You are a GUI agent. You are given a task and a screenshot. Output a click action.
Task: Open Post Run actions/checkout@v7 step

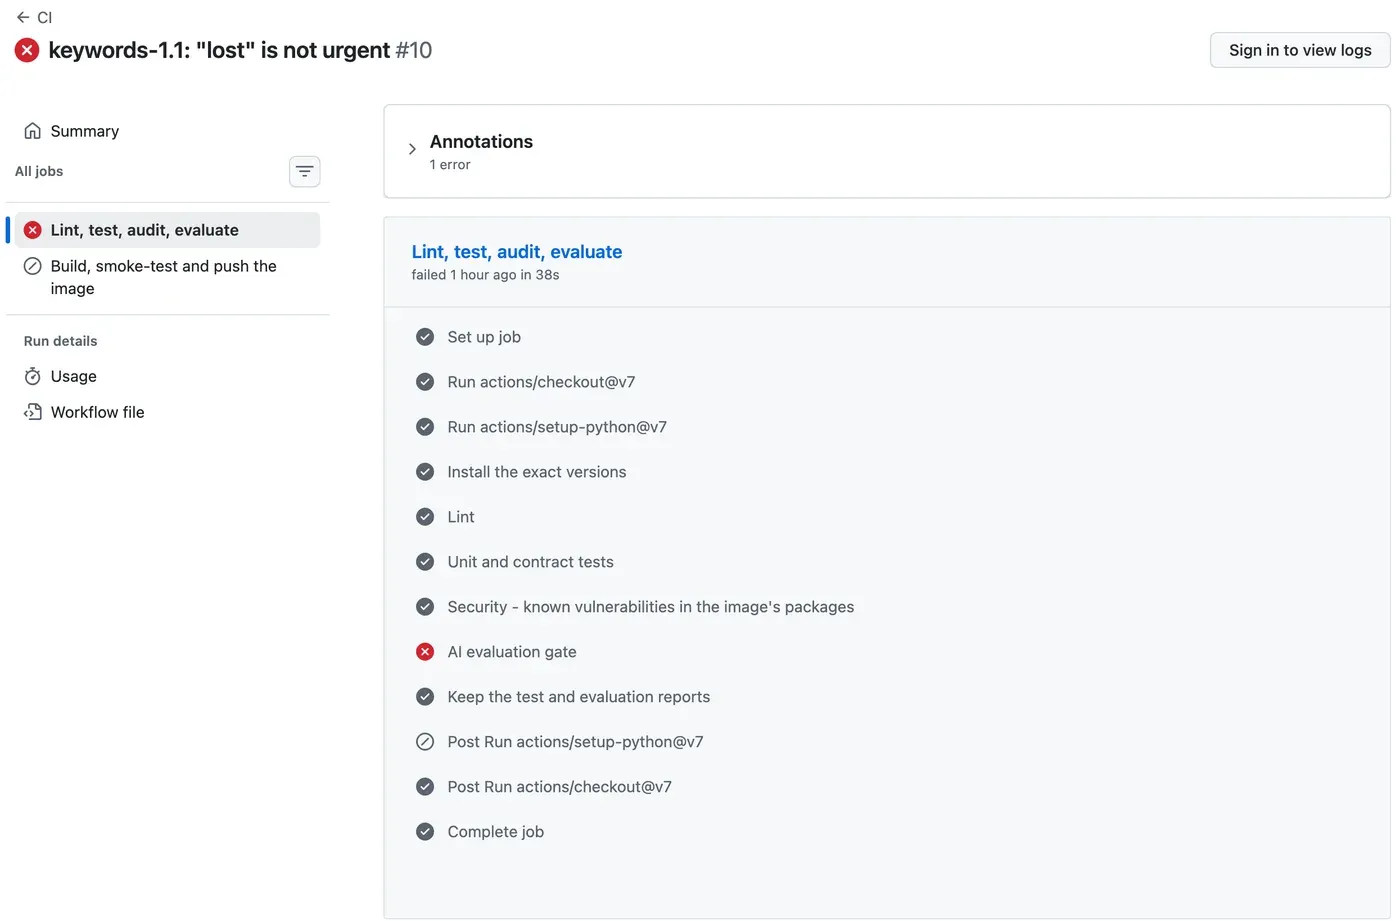pos(560,787)
